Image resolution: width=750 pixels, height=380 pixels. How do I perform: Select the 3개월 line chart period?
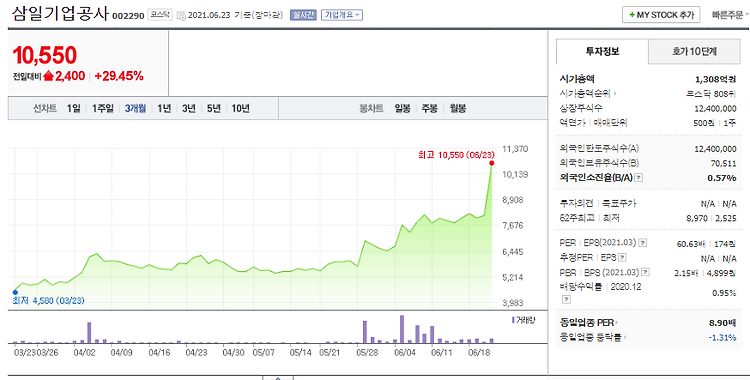tap(135, 109)
